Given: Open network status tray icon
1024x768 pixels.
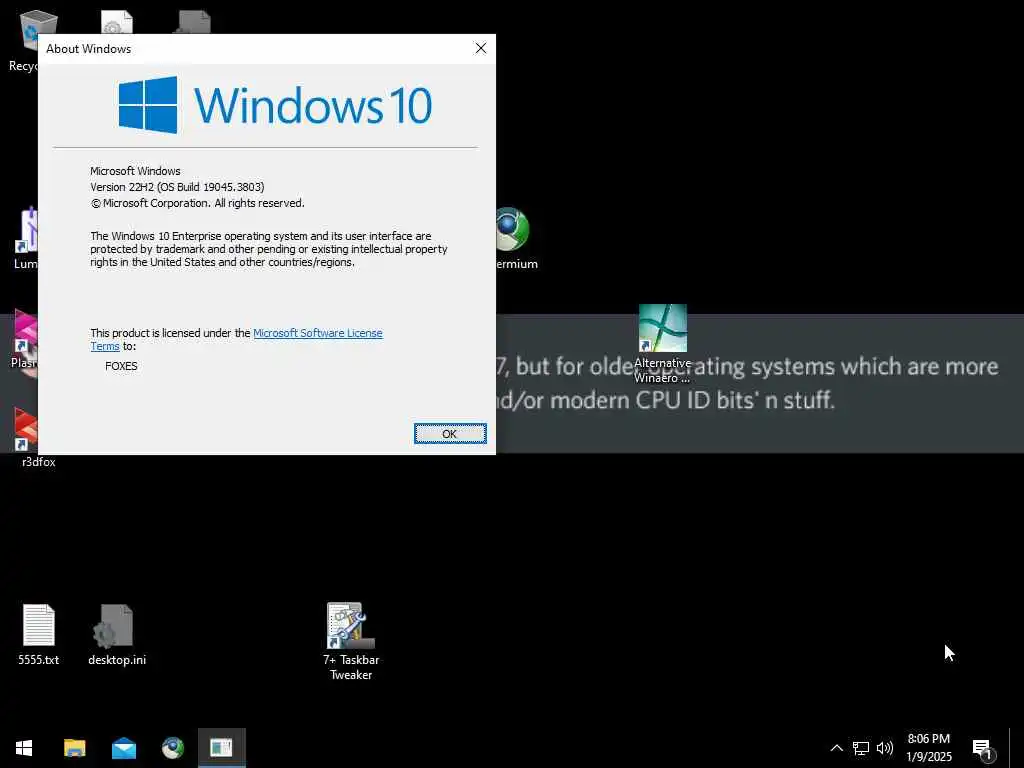Looking at the screenshot, I should click(x=861, y=748).
